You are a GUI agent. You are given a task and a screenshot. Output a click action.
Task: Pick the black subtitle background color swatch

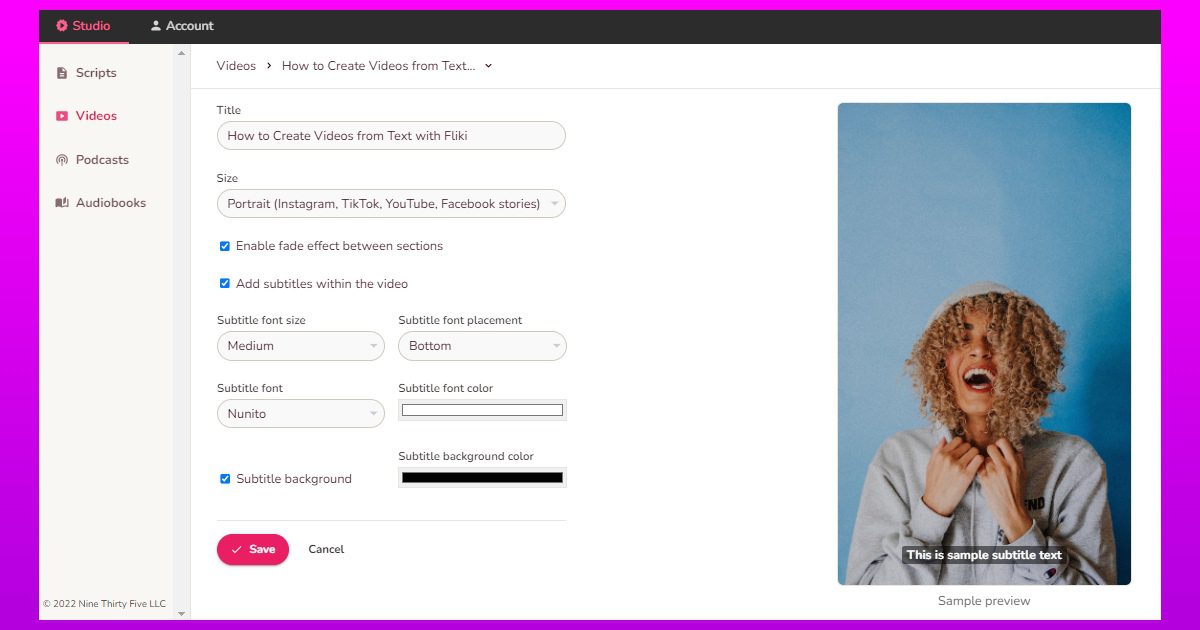click(x=482, y=478)
